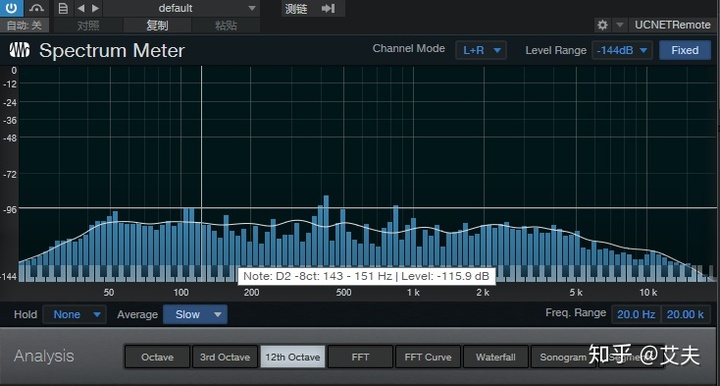Go to previous preset arrow

81,8
